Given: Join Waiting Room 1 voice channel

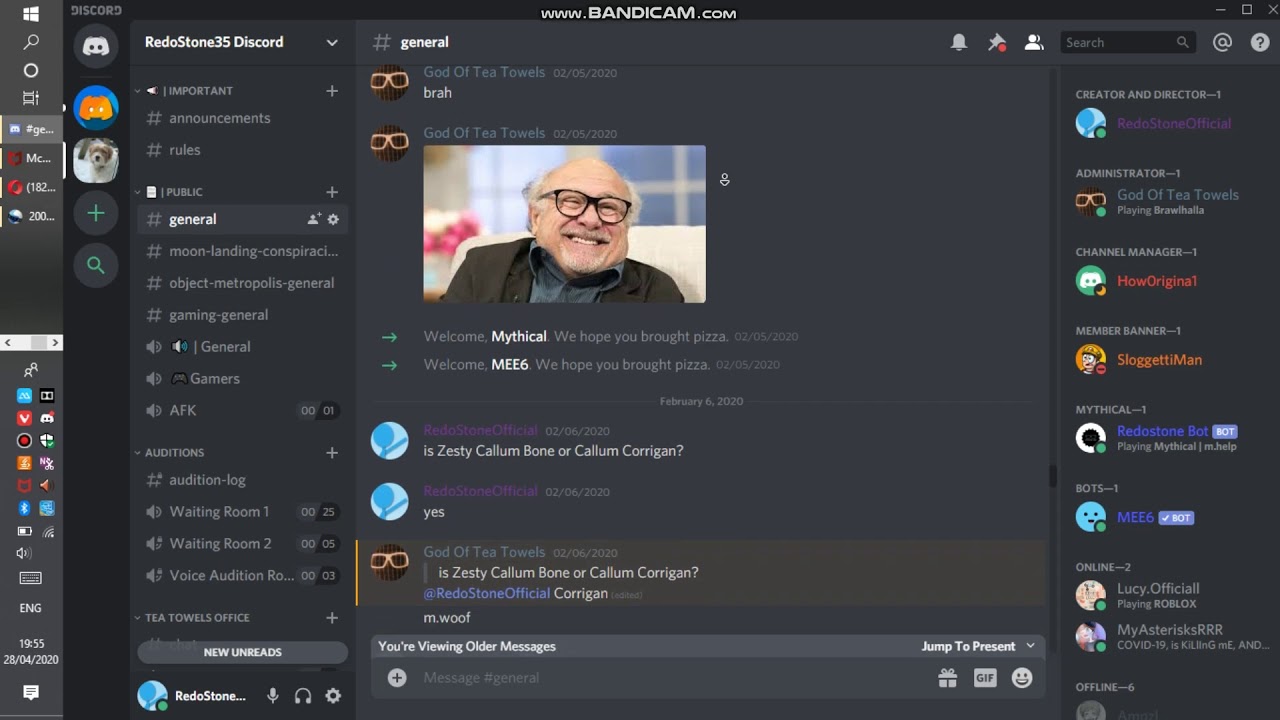Looking at the screenshot, I should pos(242,512).
